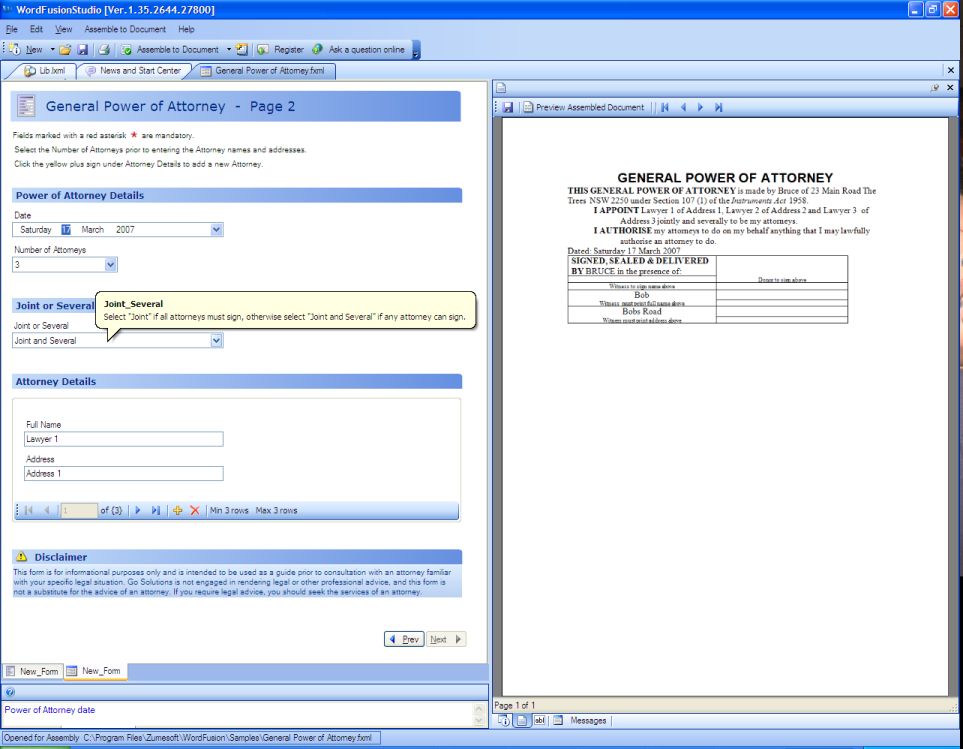Switch to the Lib.lxml tab
The width and height of the screenshot is (963, 749).
(44, 71)
